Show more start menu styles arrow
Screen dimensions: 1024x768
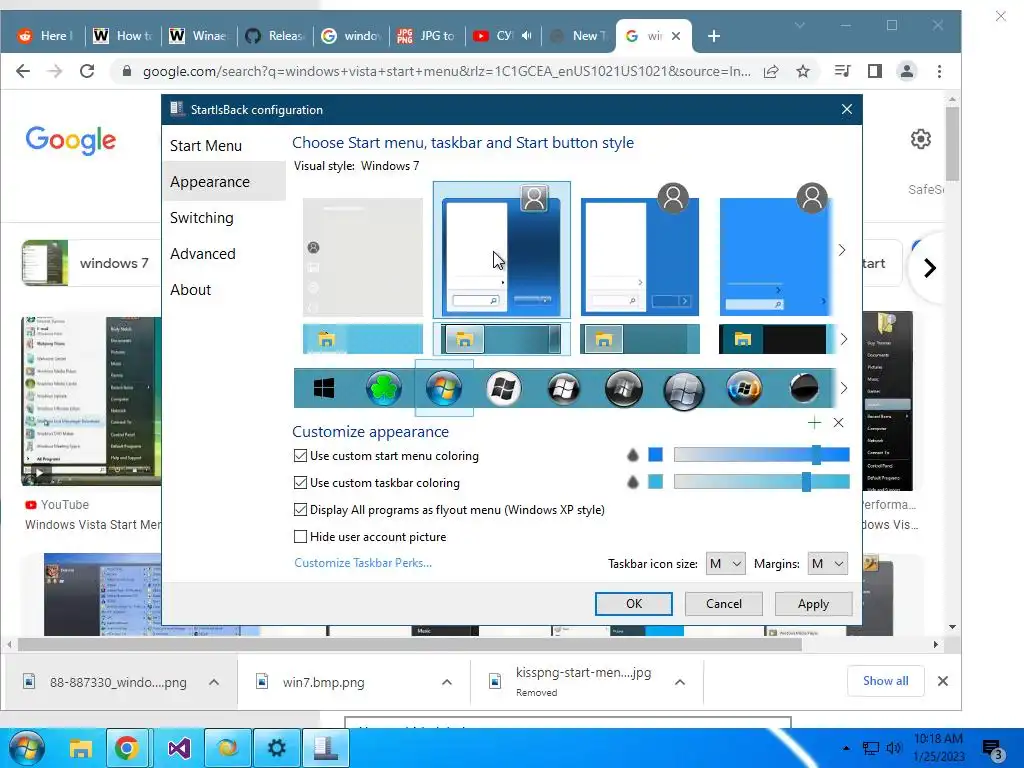click(x=842, y=250)
